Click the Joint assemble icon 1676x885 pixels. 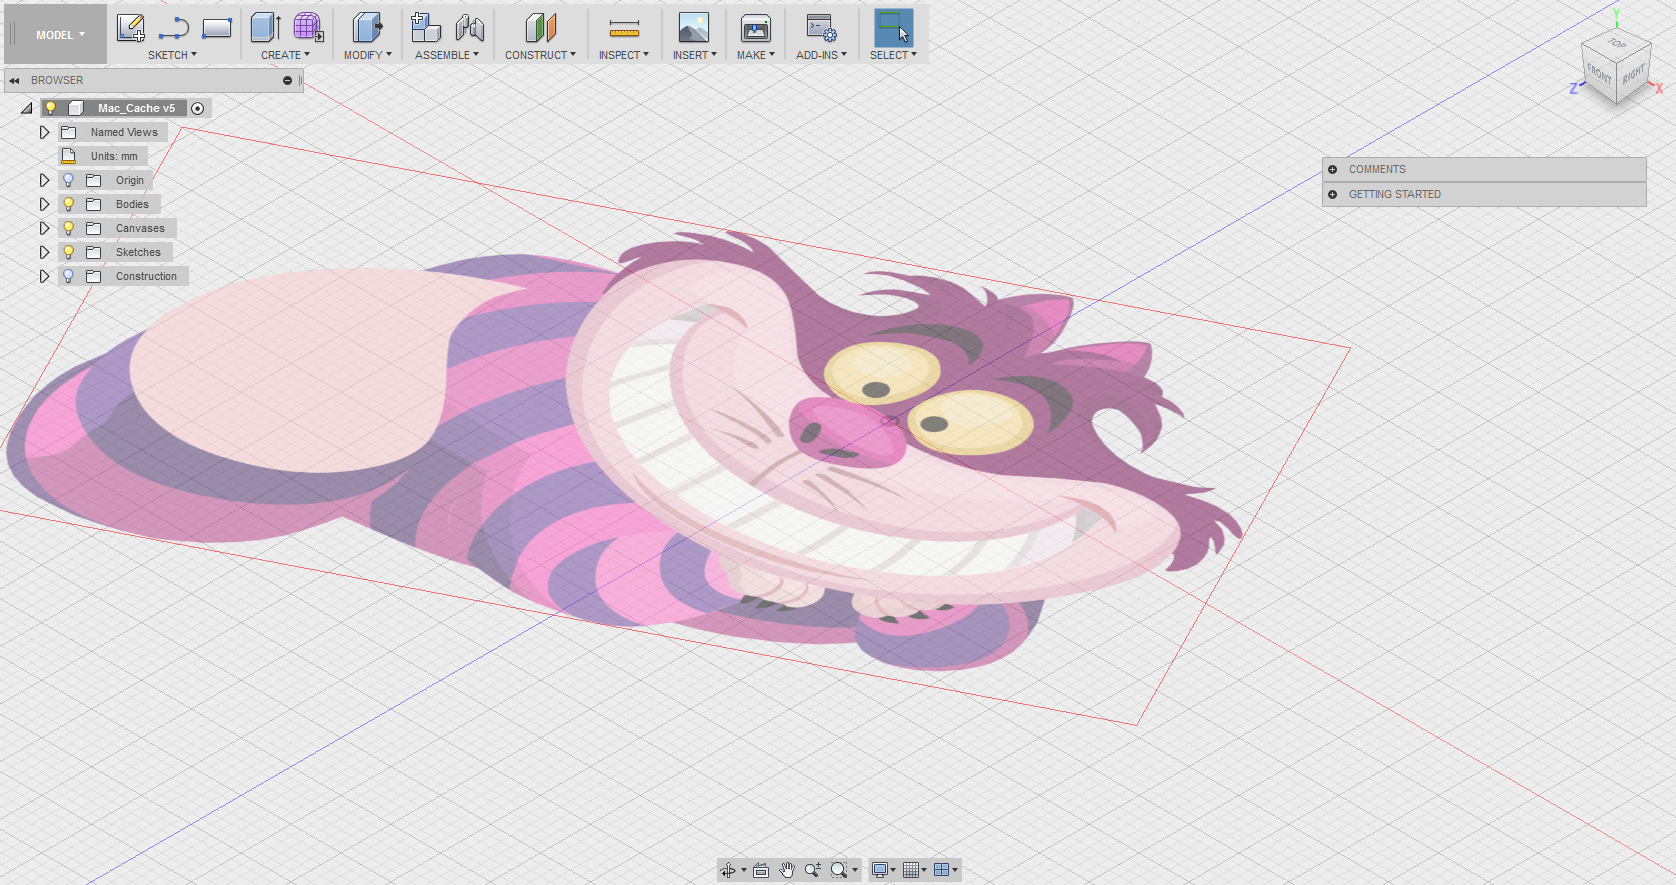[x=469, y=28]
